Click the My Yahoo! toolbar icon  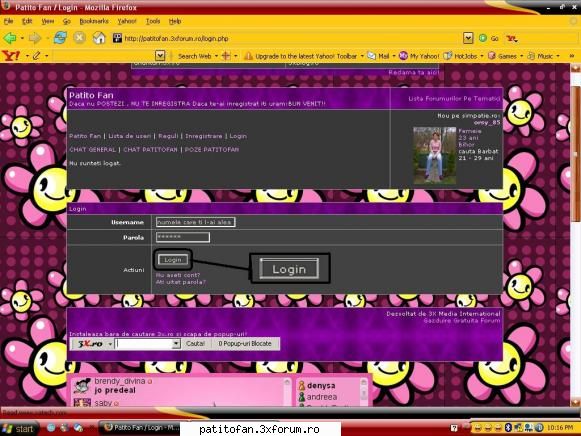[419, 56]
